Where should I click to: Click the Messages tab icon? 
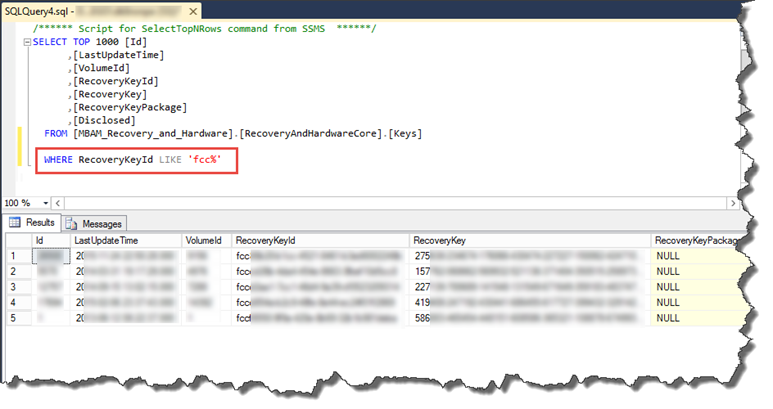tap(71, 224)
